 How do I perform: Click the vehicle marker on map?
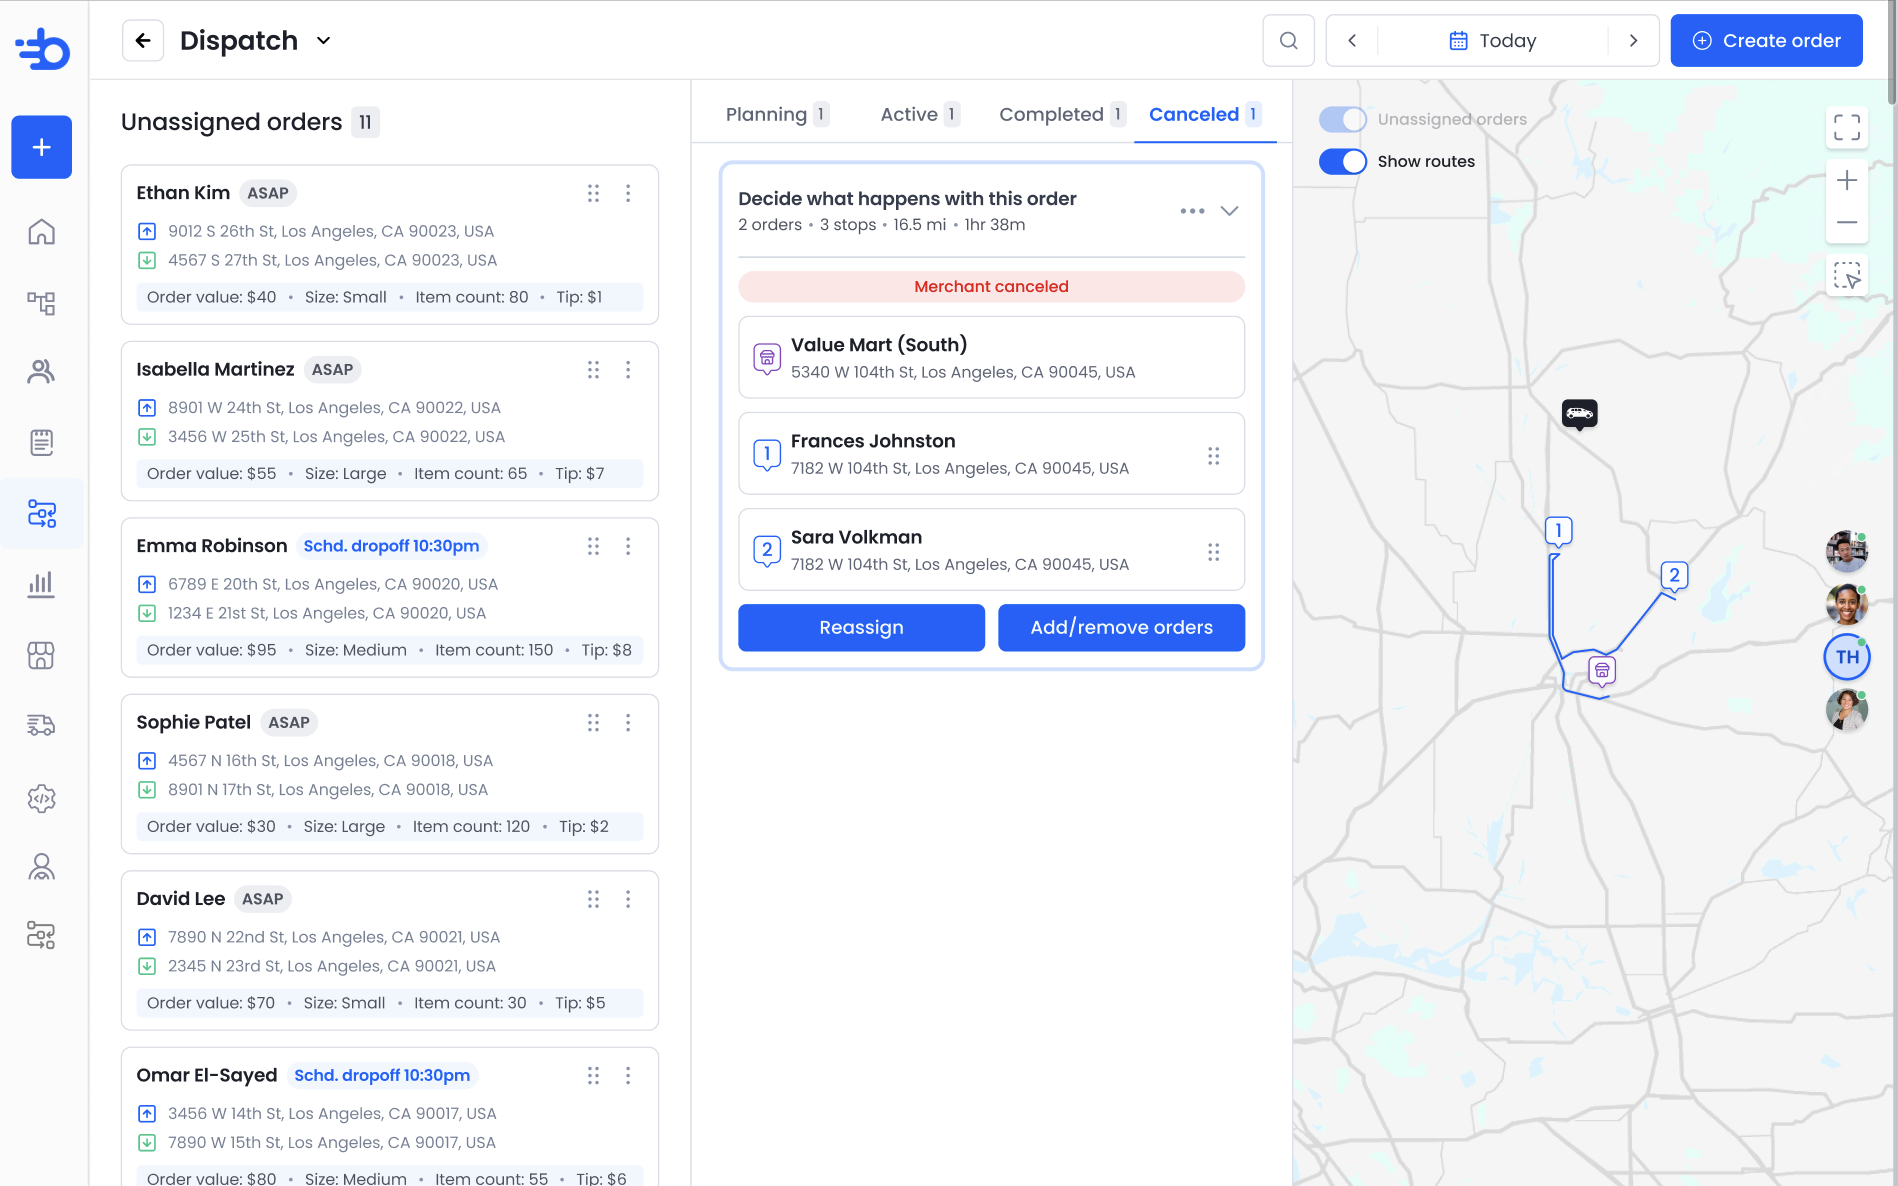click(x=1579, y=413)
